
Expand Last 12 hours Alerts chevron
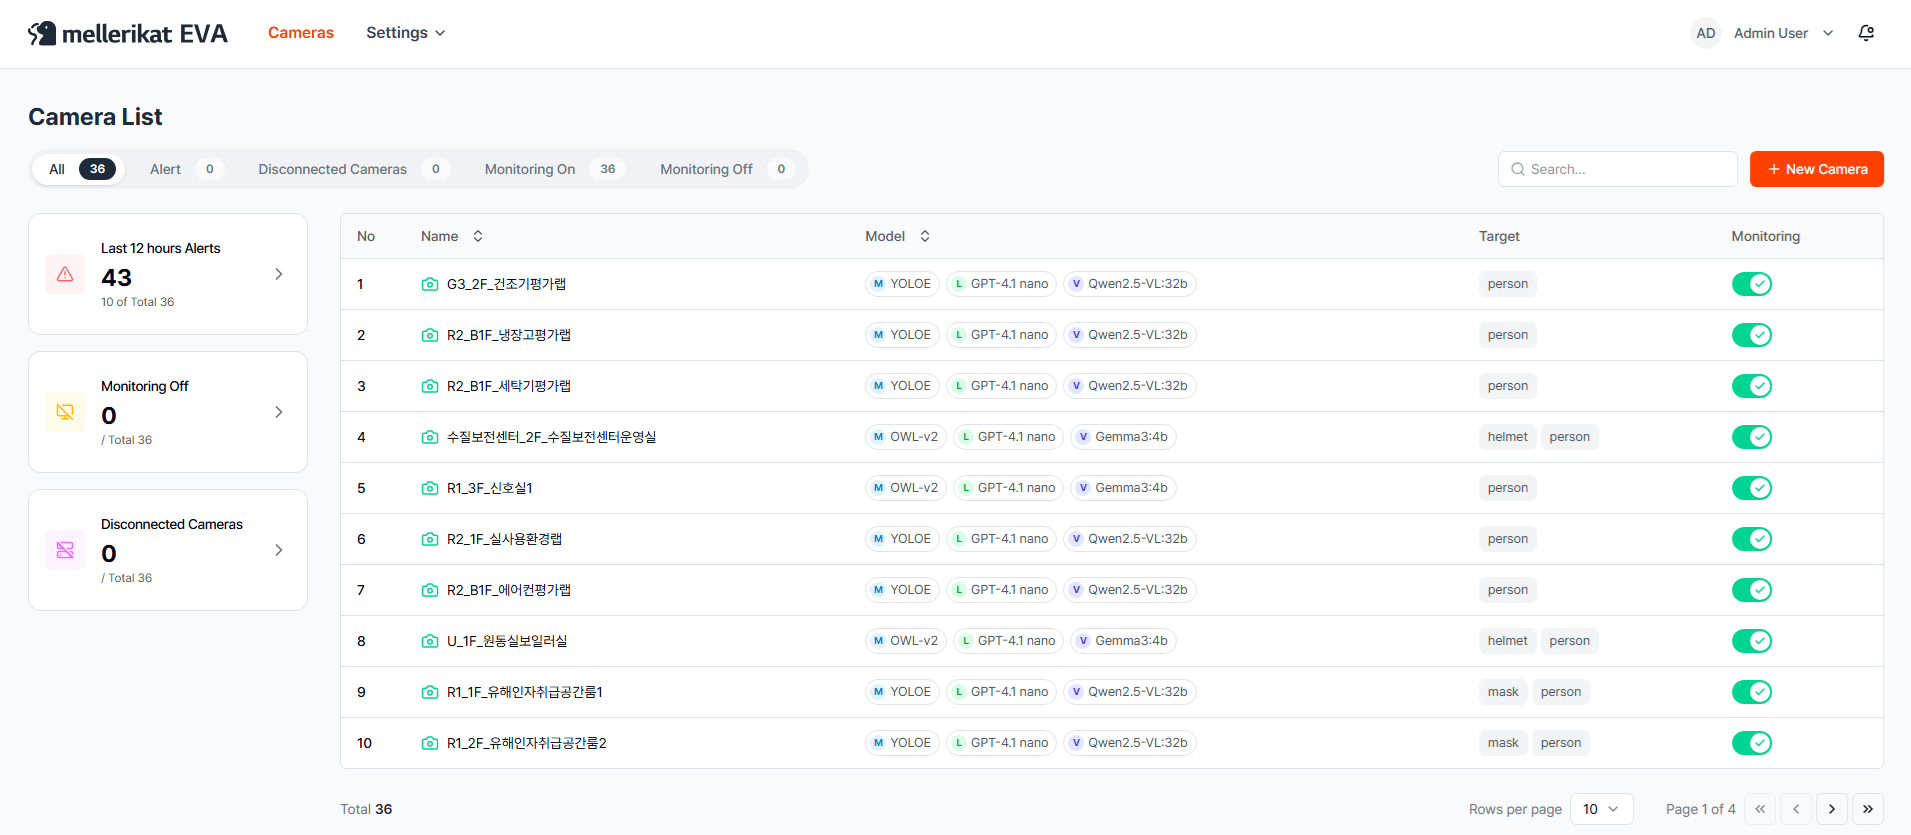(x=279, y=274)
